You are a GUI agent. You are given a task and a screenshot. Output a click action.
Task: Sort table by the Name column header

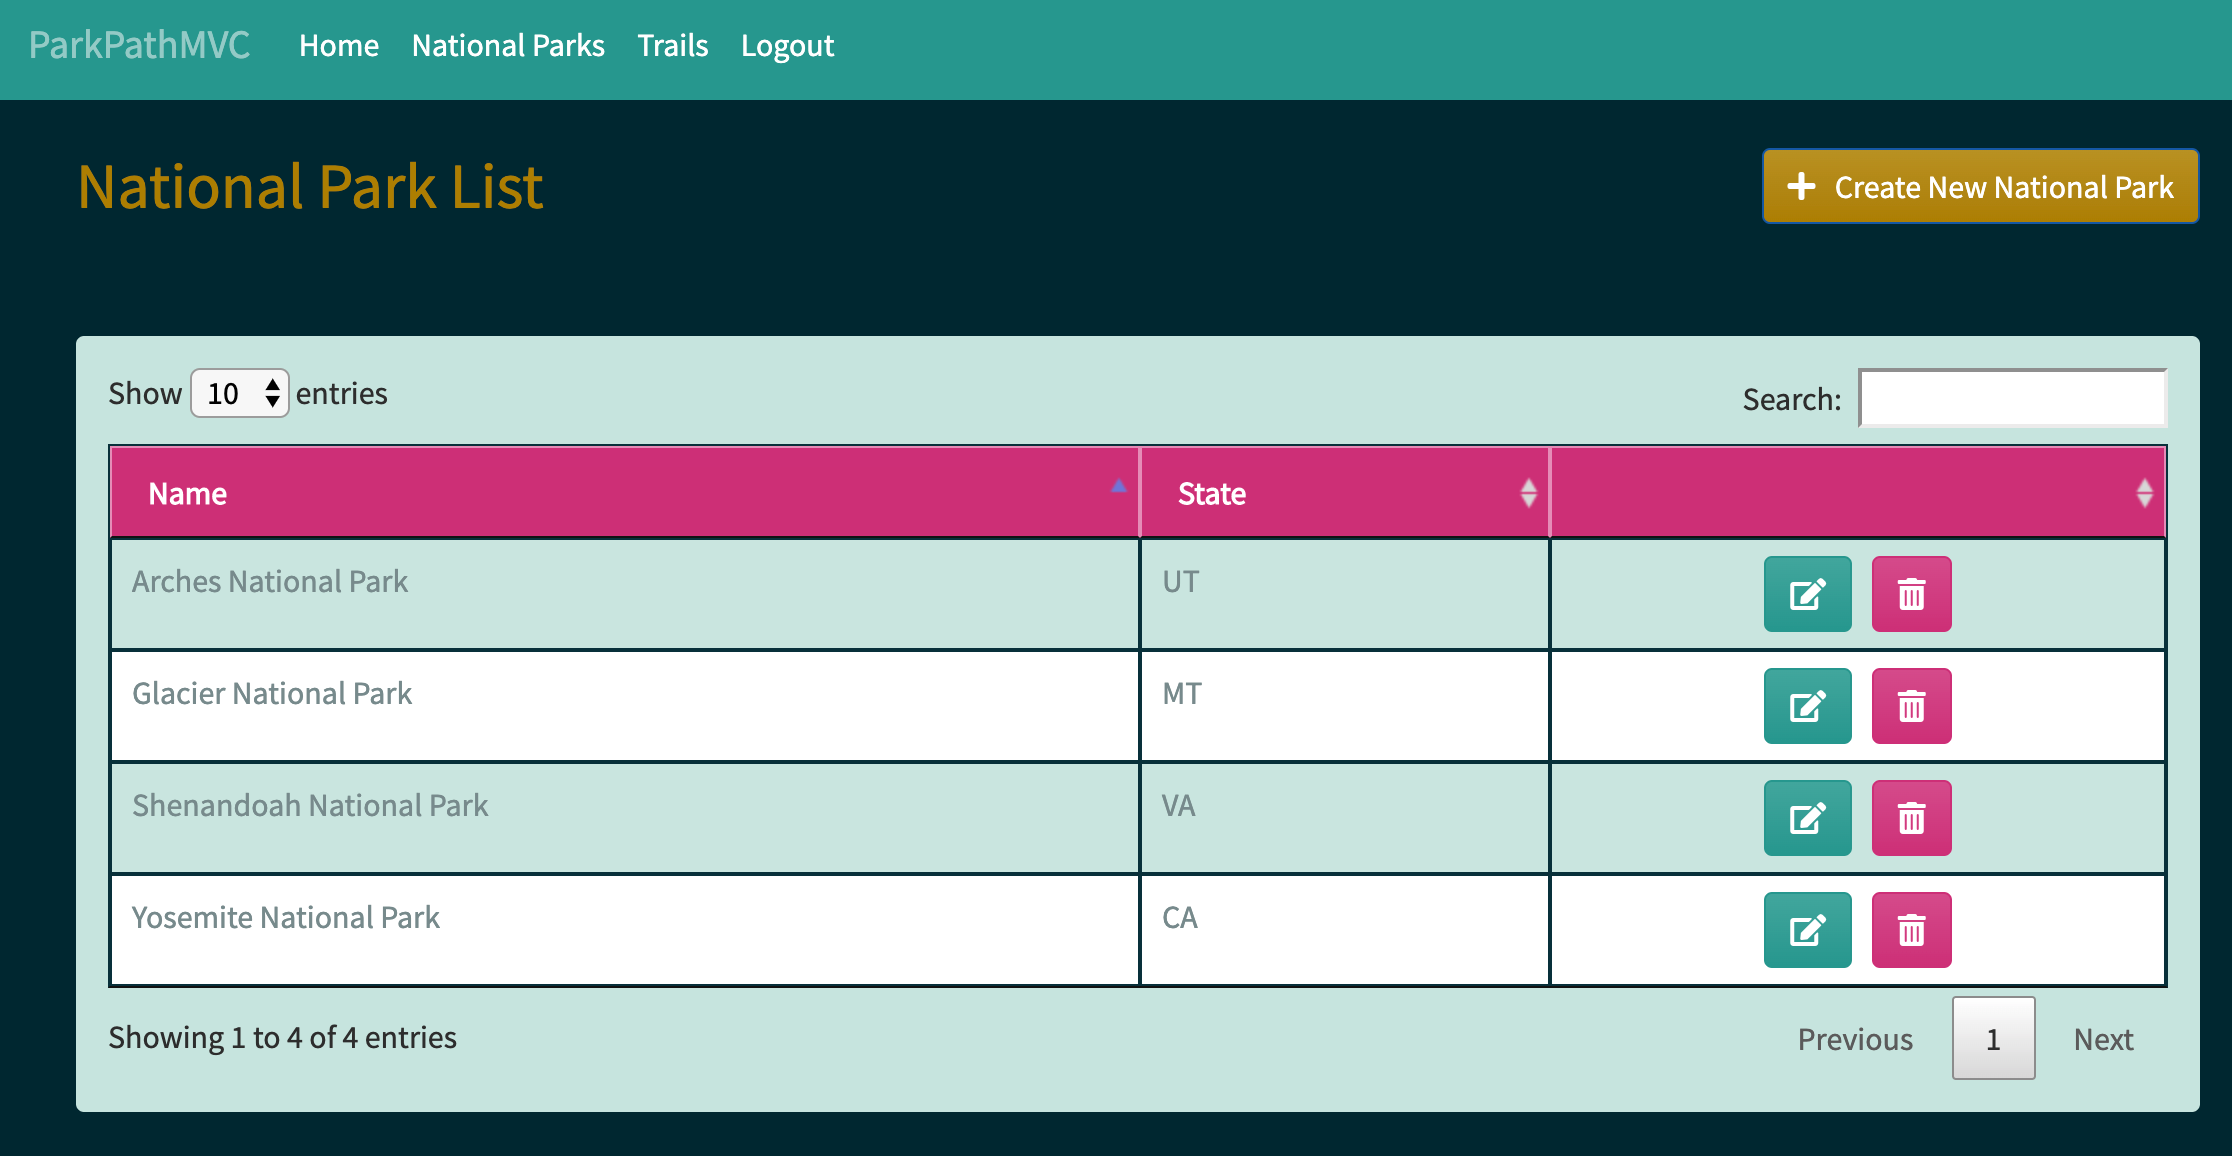(625, 493)
